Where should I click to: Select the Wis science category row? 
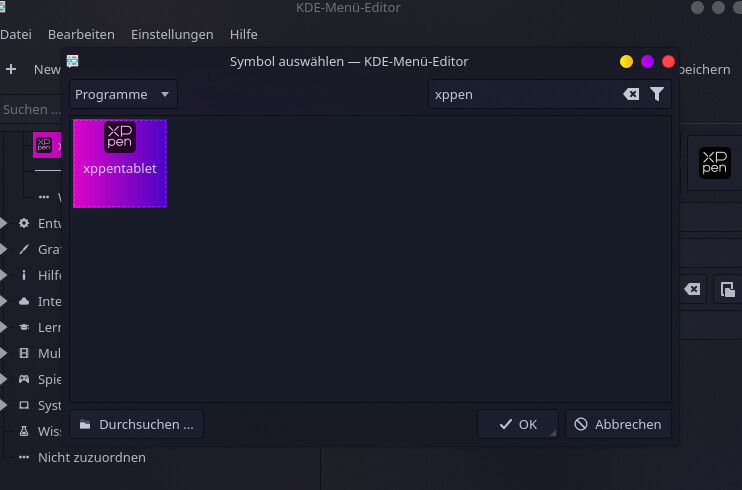[x=39, y=431]
